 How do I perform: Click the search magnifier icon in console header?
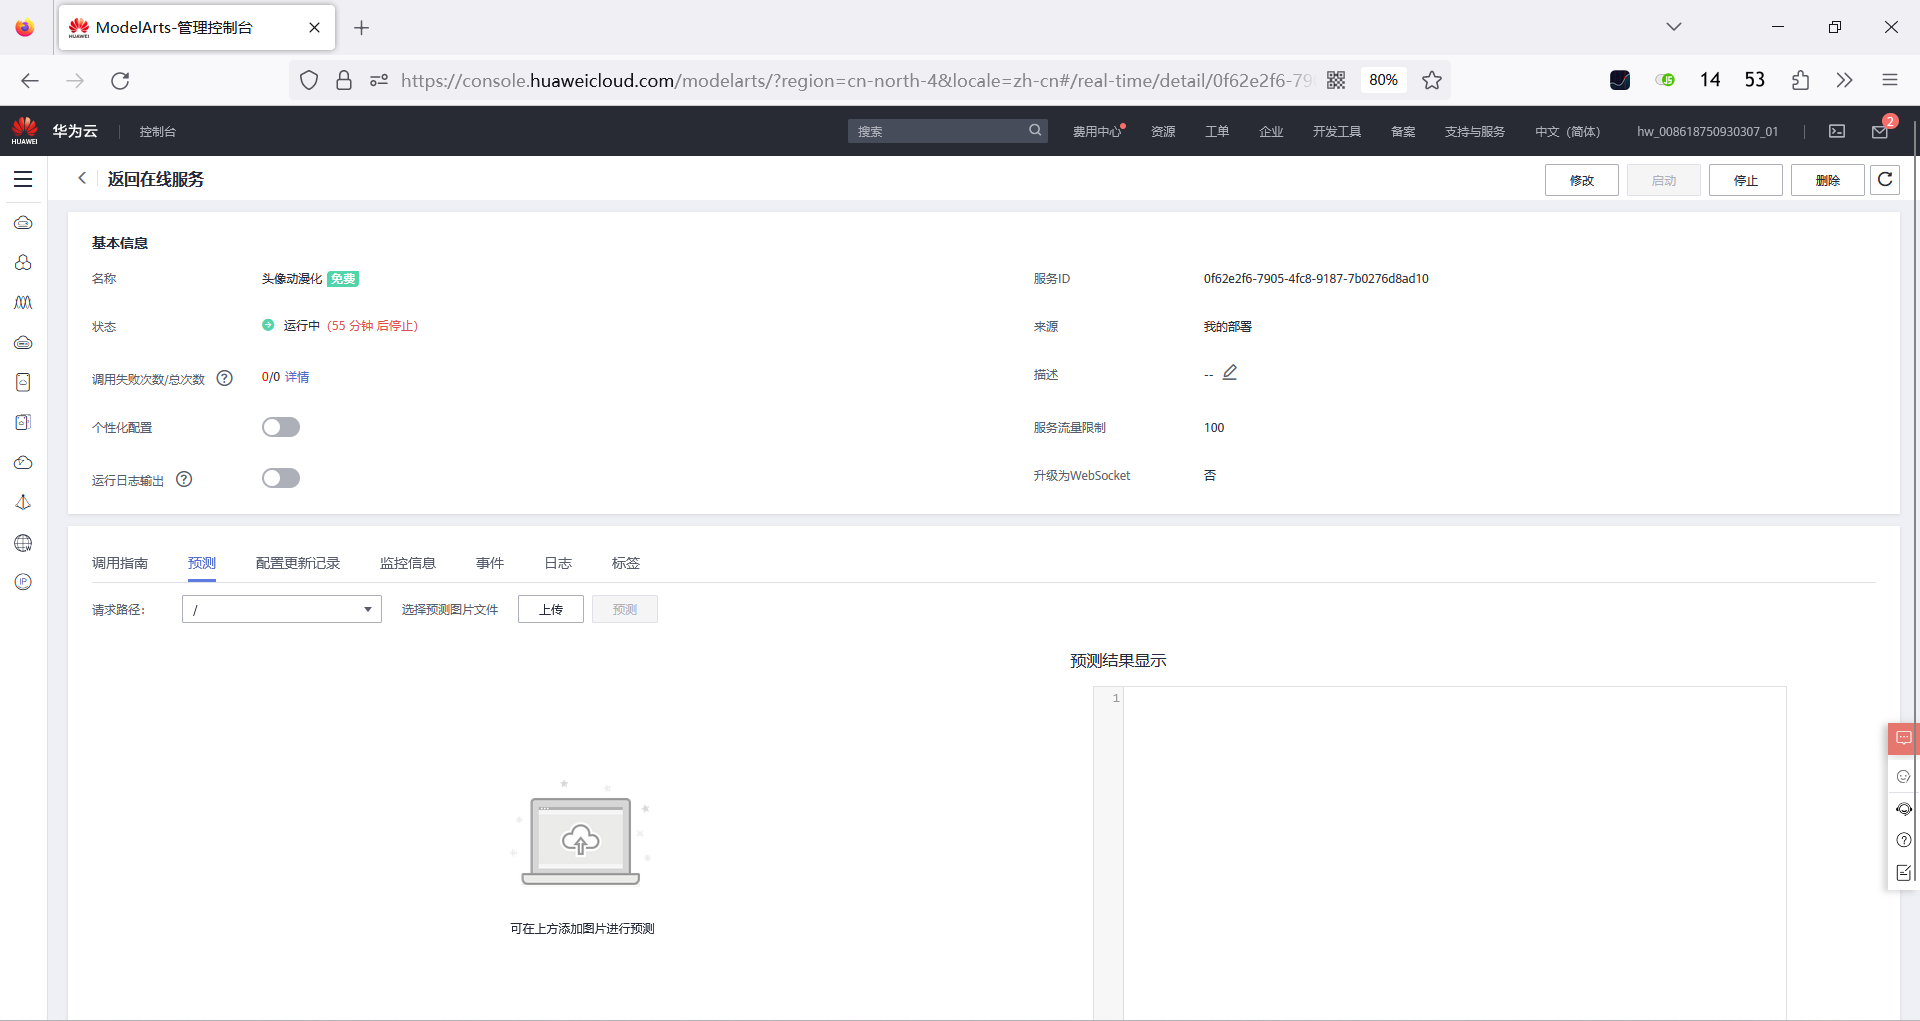(1035, 130)
